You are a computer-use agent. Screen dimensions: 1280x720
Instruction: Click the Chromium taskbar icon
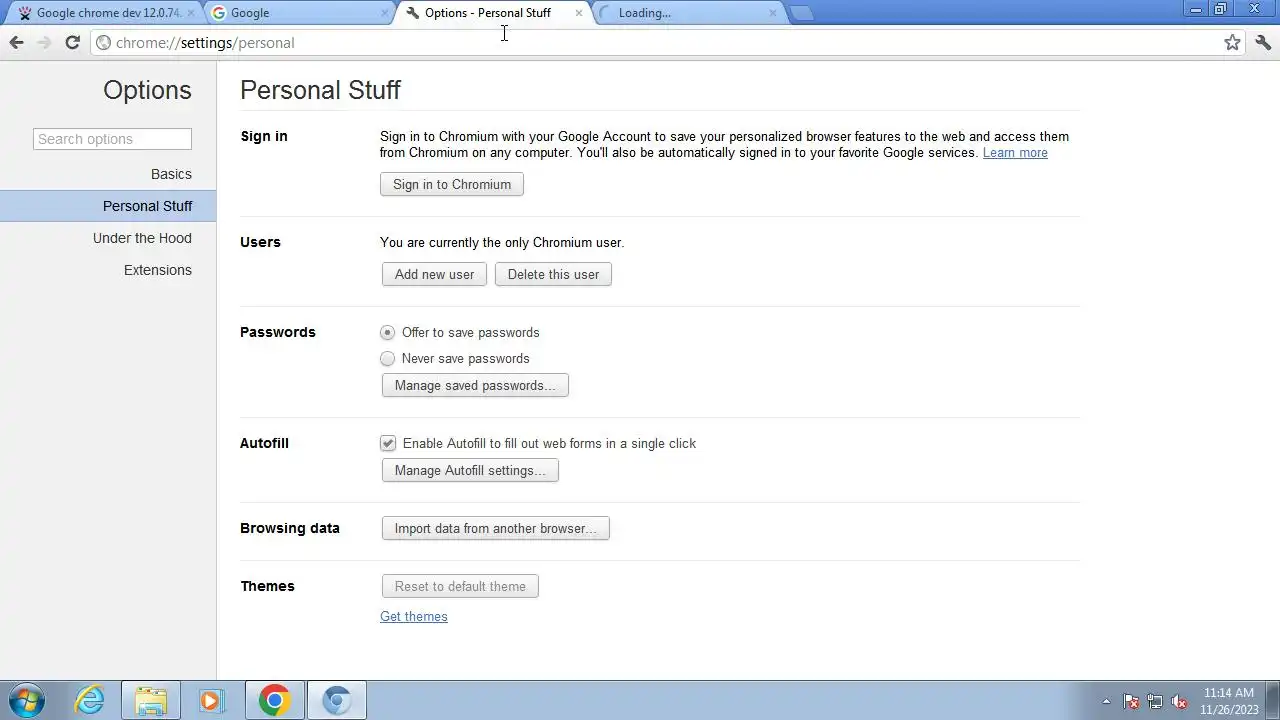[337, 700]
